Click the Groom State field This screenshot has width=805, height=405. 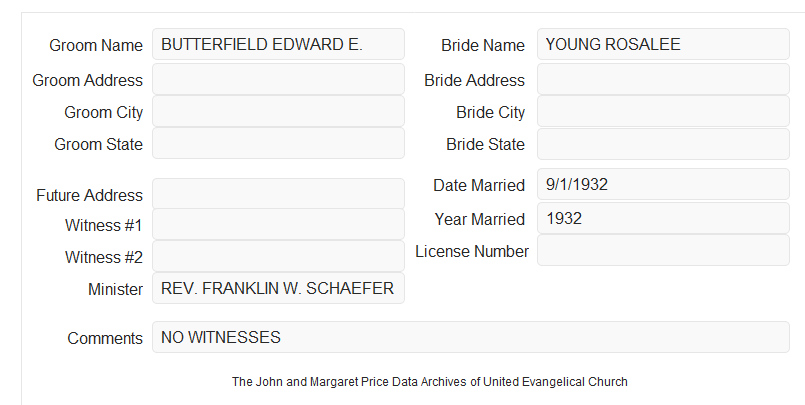[x=278, y=143]
